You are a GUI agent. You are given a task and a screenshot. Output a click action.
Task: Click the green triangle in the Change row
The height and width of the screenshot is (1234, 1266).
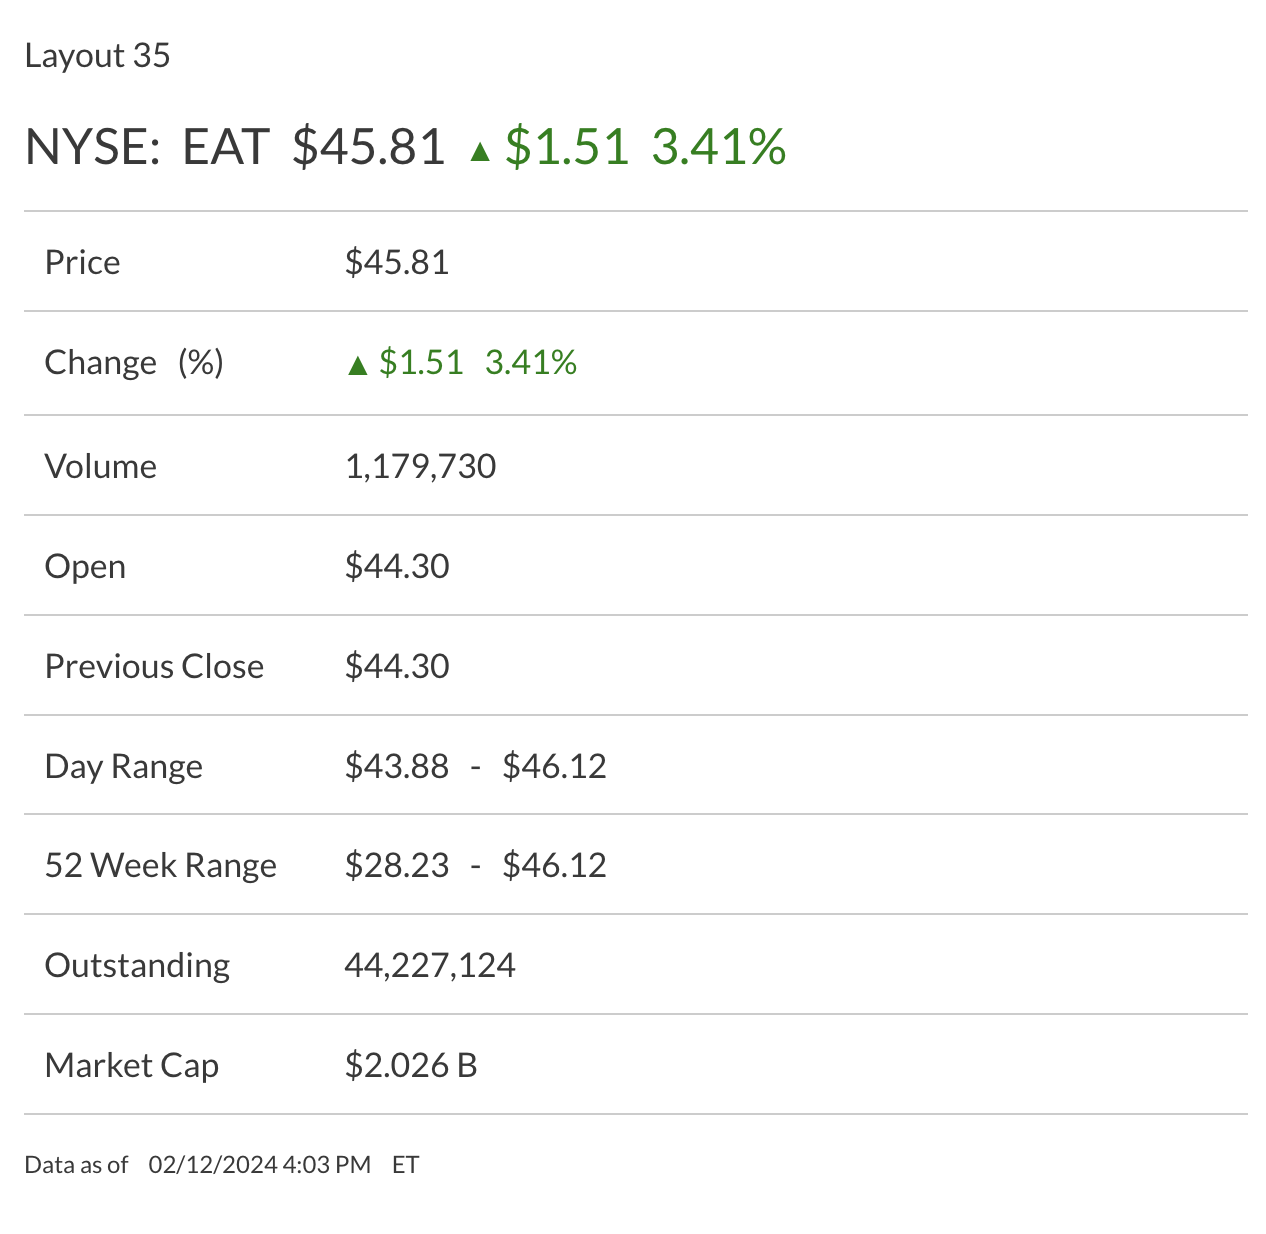357,365
